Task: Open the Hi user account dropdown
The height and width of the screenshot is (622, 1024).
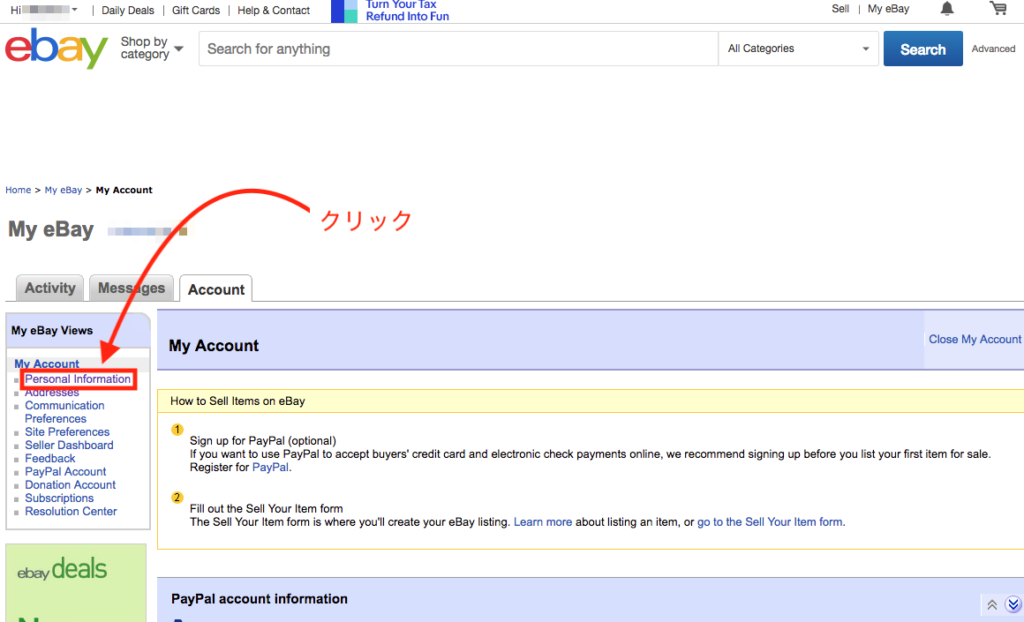Action: coord(44,10)
